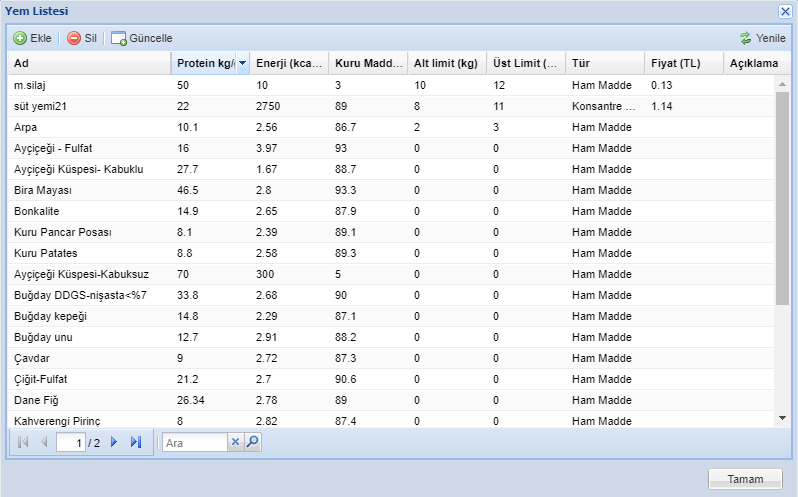The width and height of the screenshot is (798, 497).
Task: Go to the next page arrow
Action: click(x=114, y=442)
